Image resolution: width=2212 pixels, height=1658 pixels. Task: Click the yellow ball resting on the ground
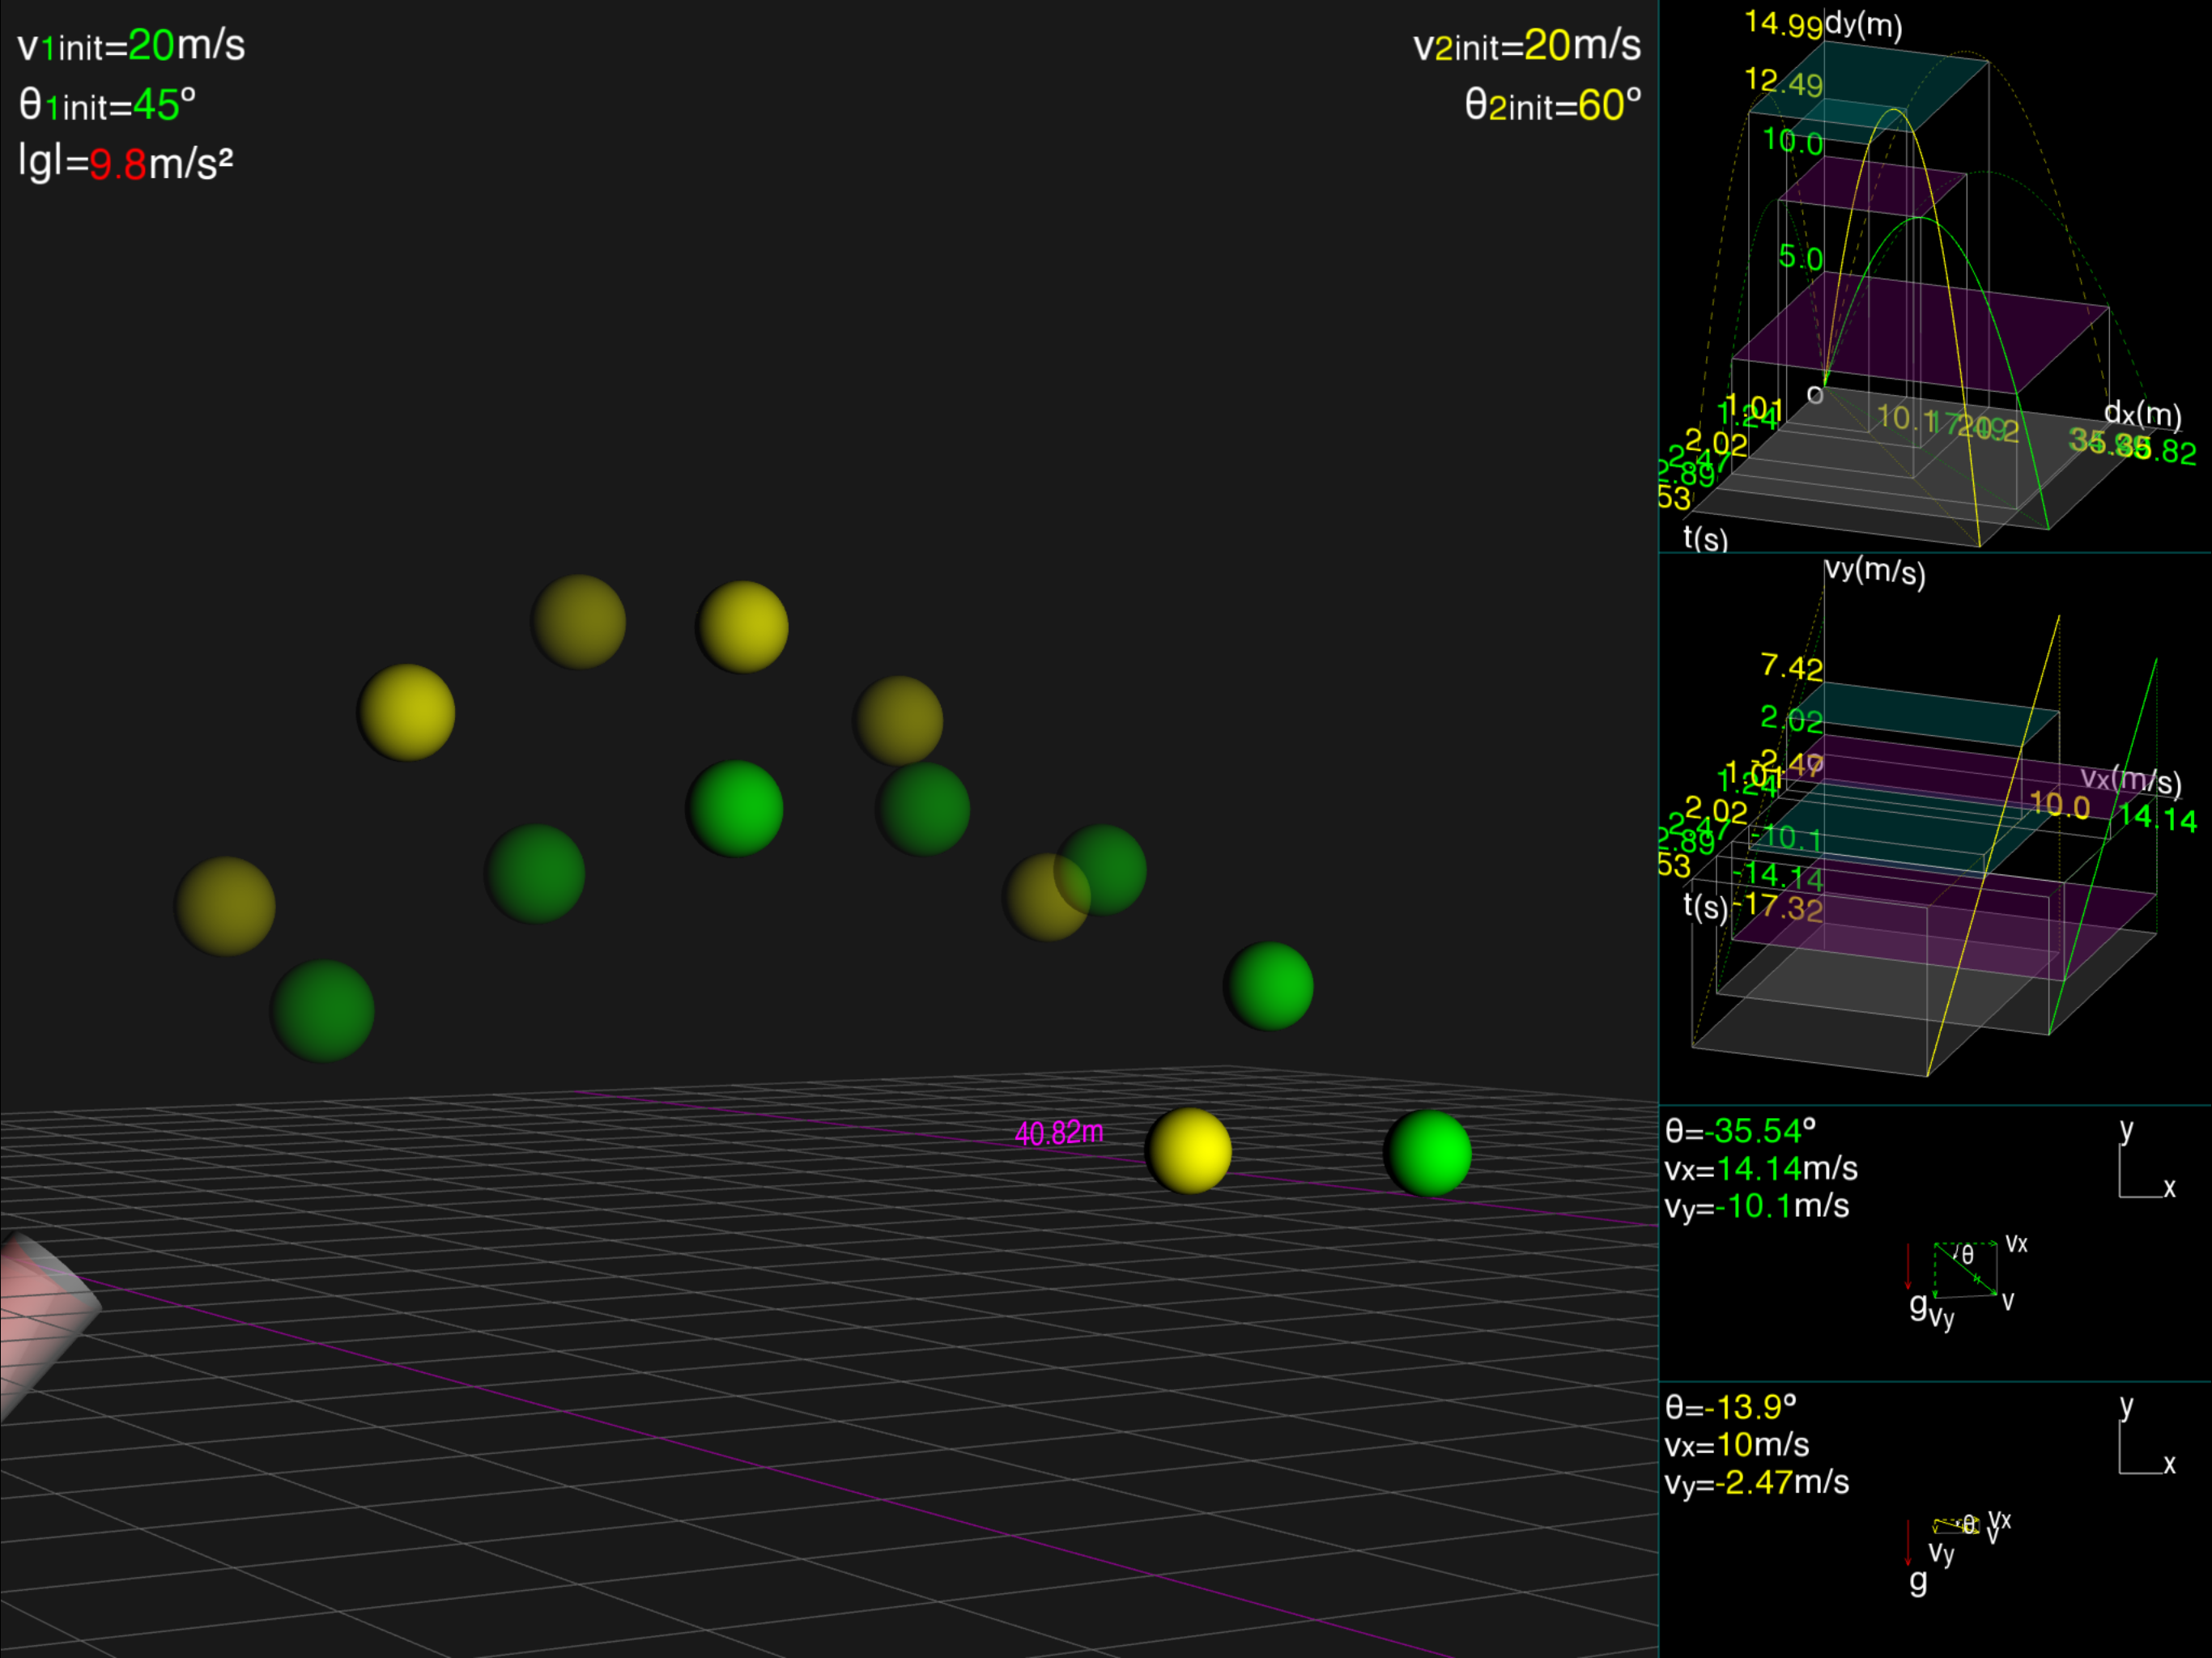pyautogui.click(x=1188, y=1151)
